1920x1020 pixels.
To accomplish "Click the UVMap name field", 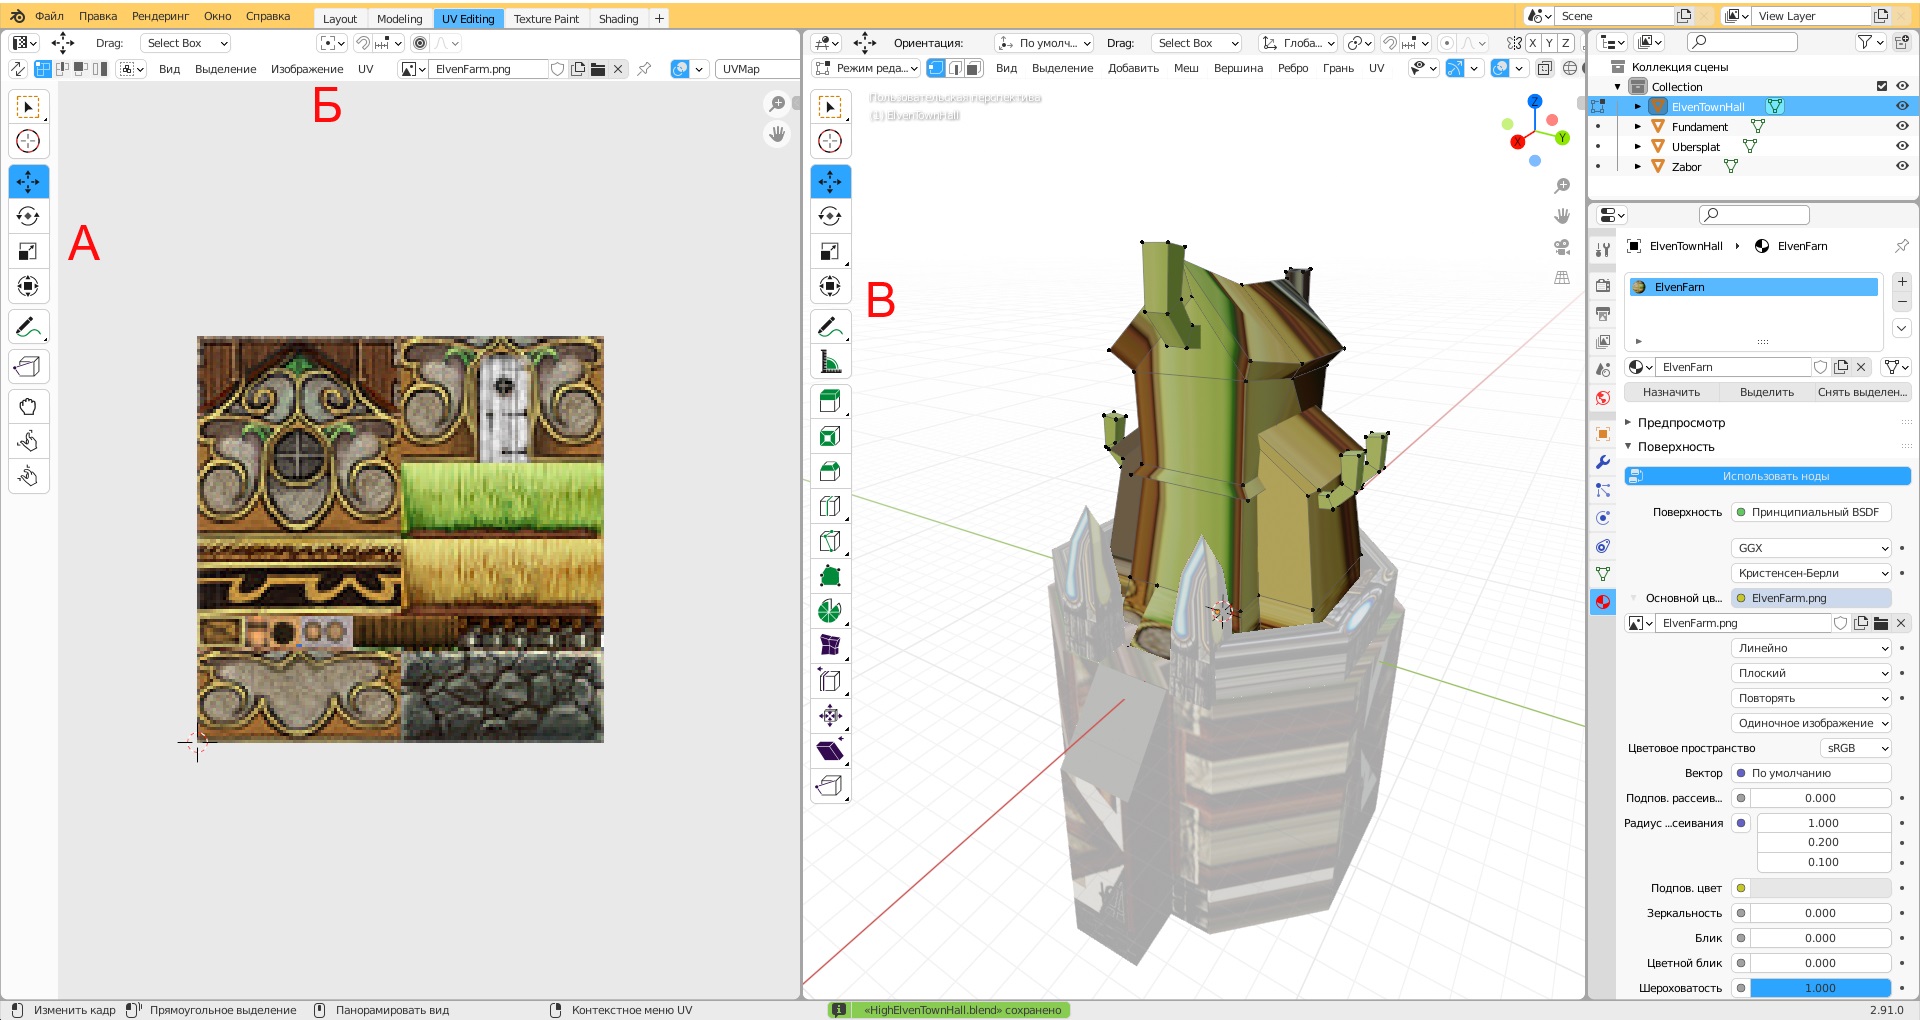I will 755,69.
